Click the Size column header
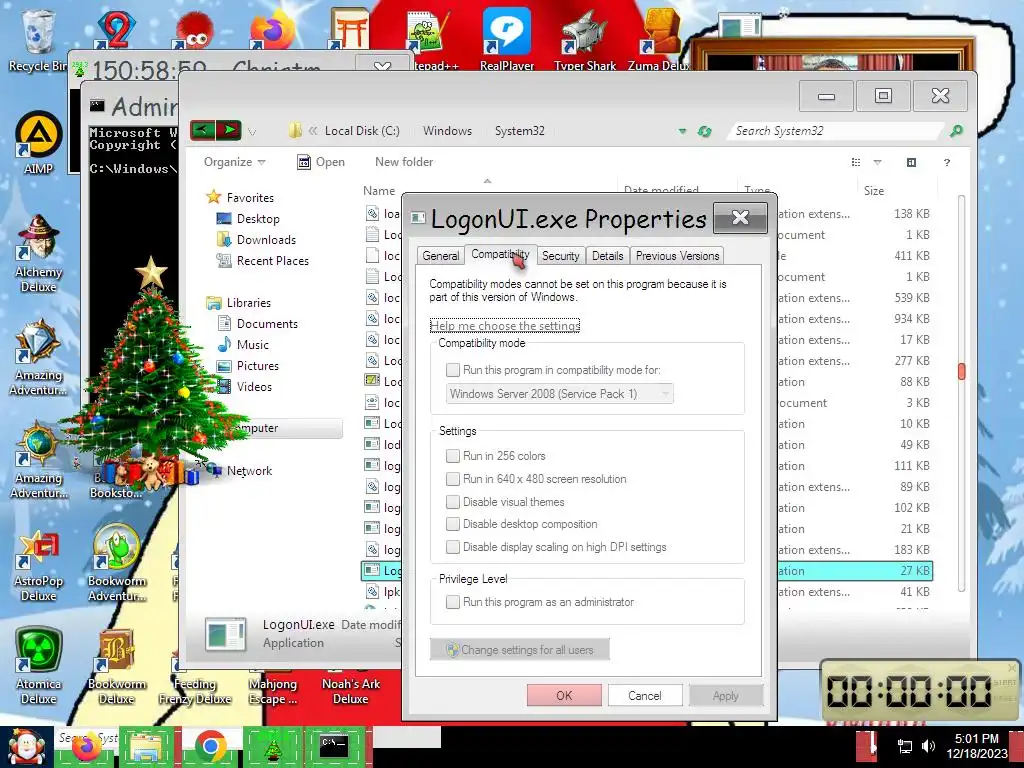Viewport: 1024px width, 768px height. pyautogui.click(x=874, y=191)
